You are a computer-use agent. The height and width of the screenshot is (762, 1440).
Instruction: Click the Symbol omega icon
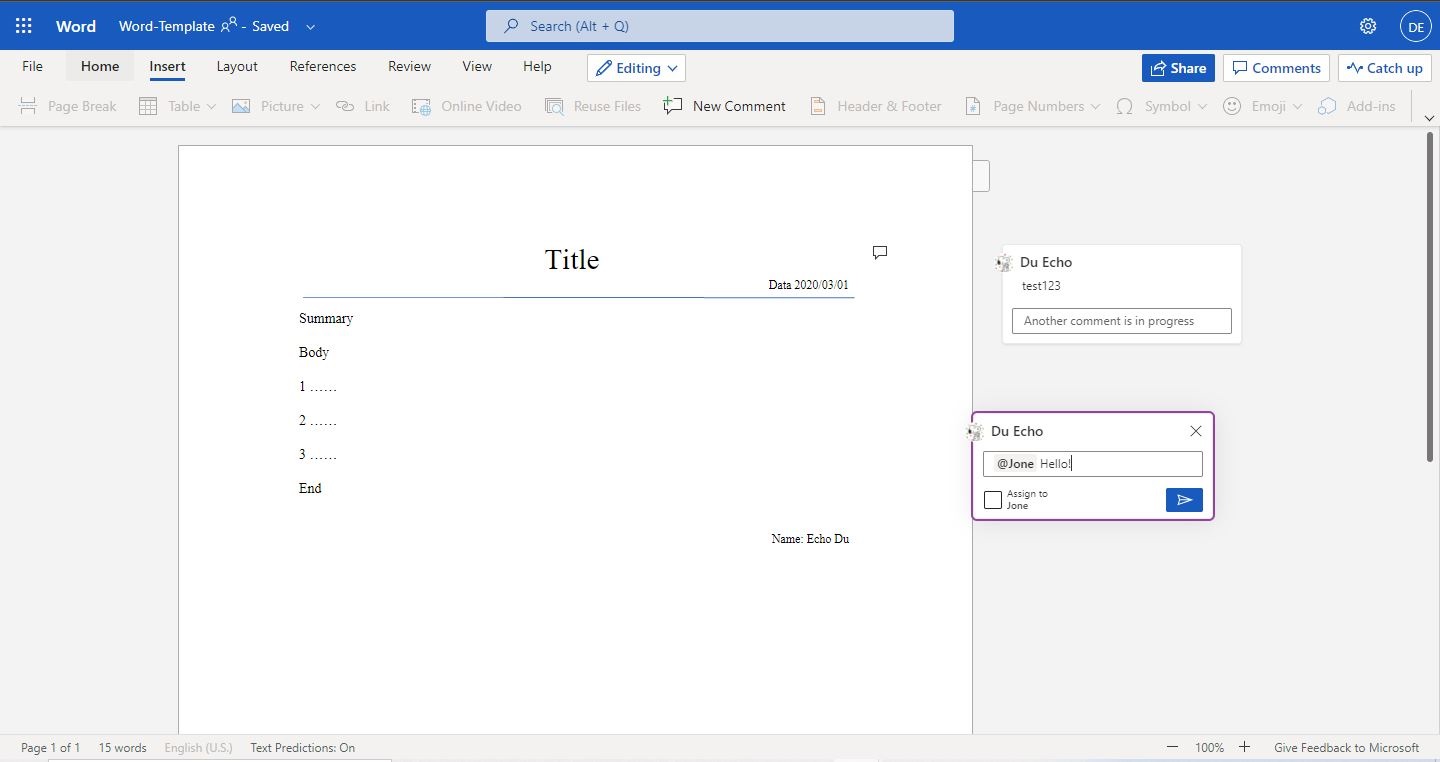pos(1125,106)
